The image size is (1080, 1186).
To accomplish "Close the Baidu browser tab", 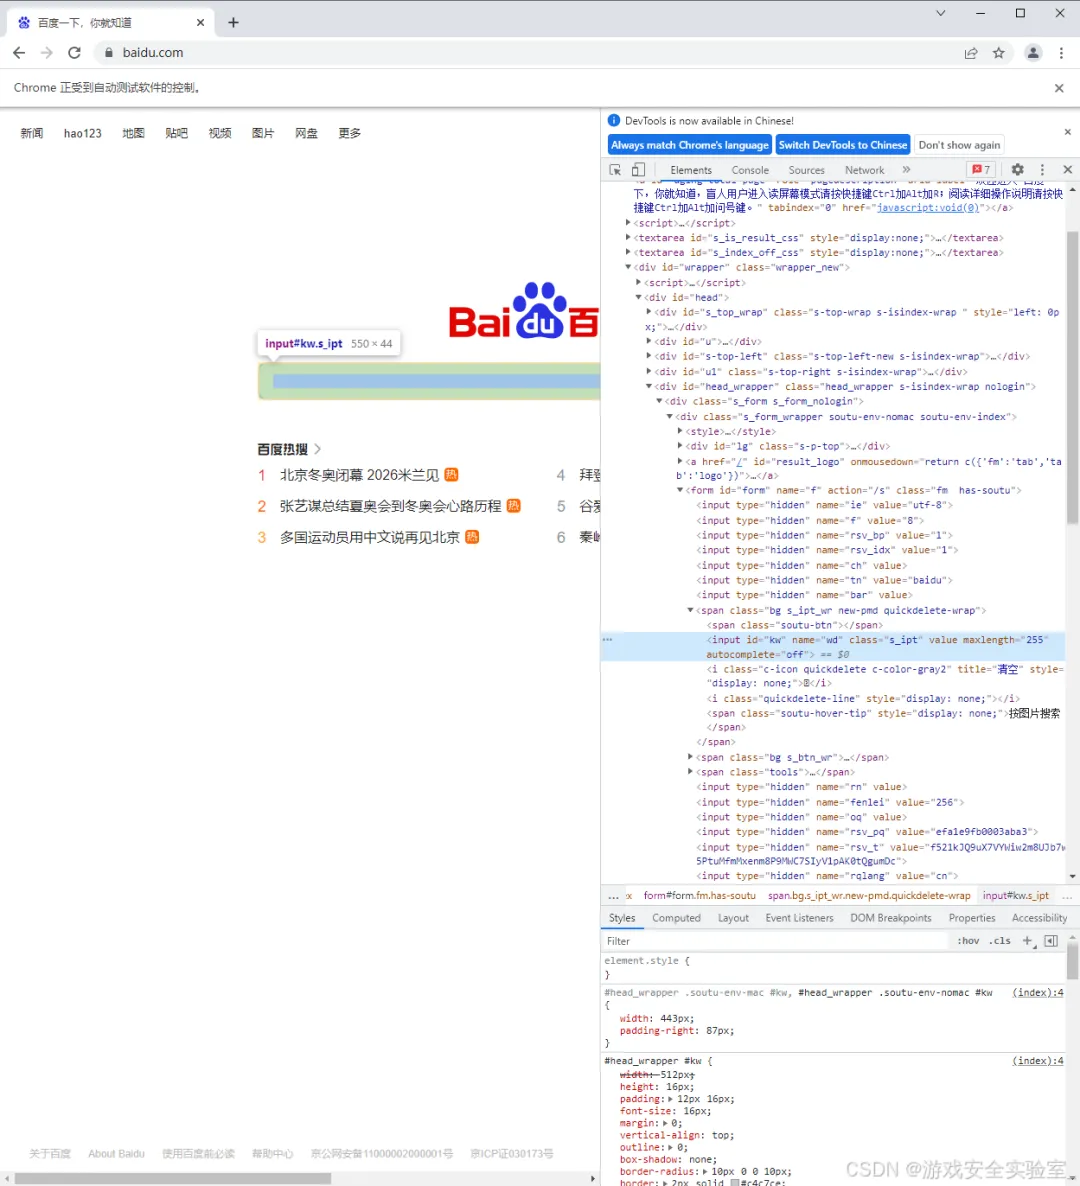I will [x=200, y=23].
